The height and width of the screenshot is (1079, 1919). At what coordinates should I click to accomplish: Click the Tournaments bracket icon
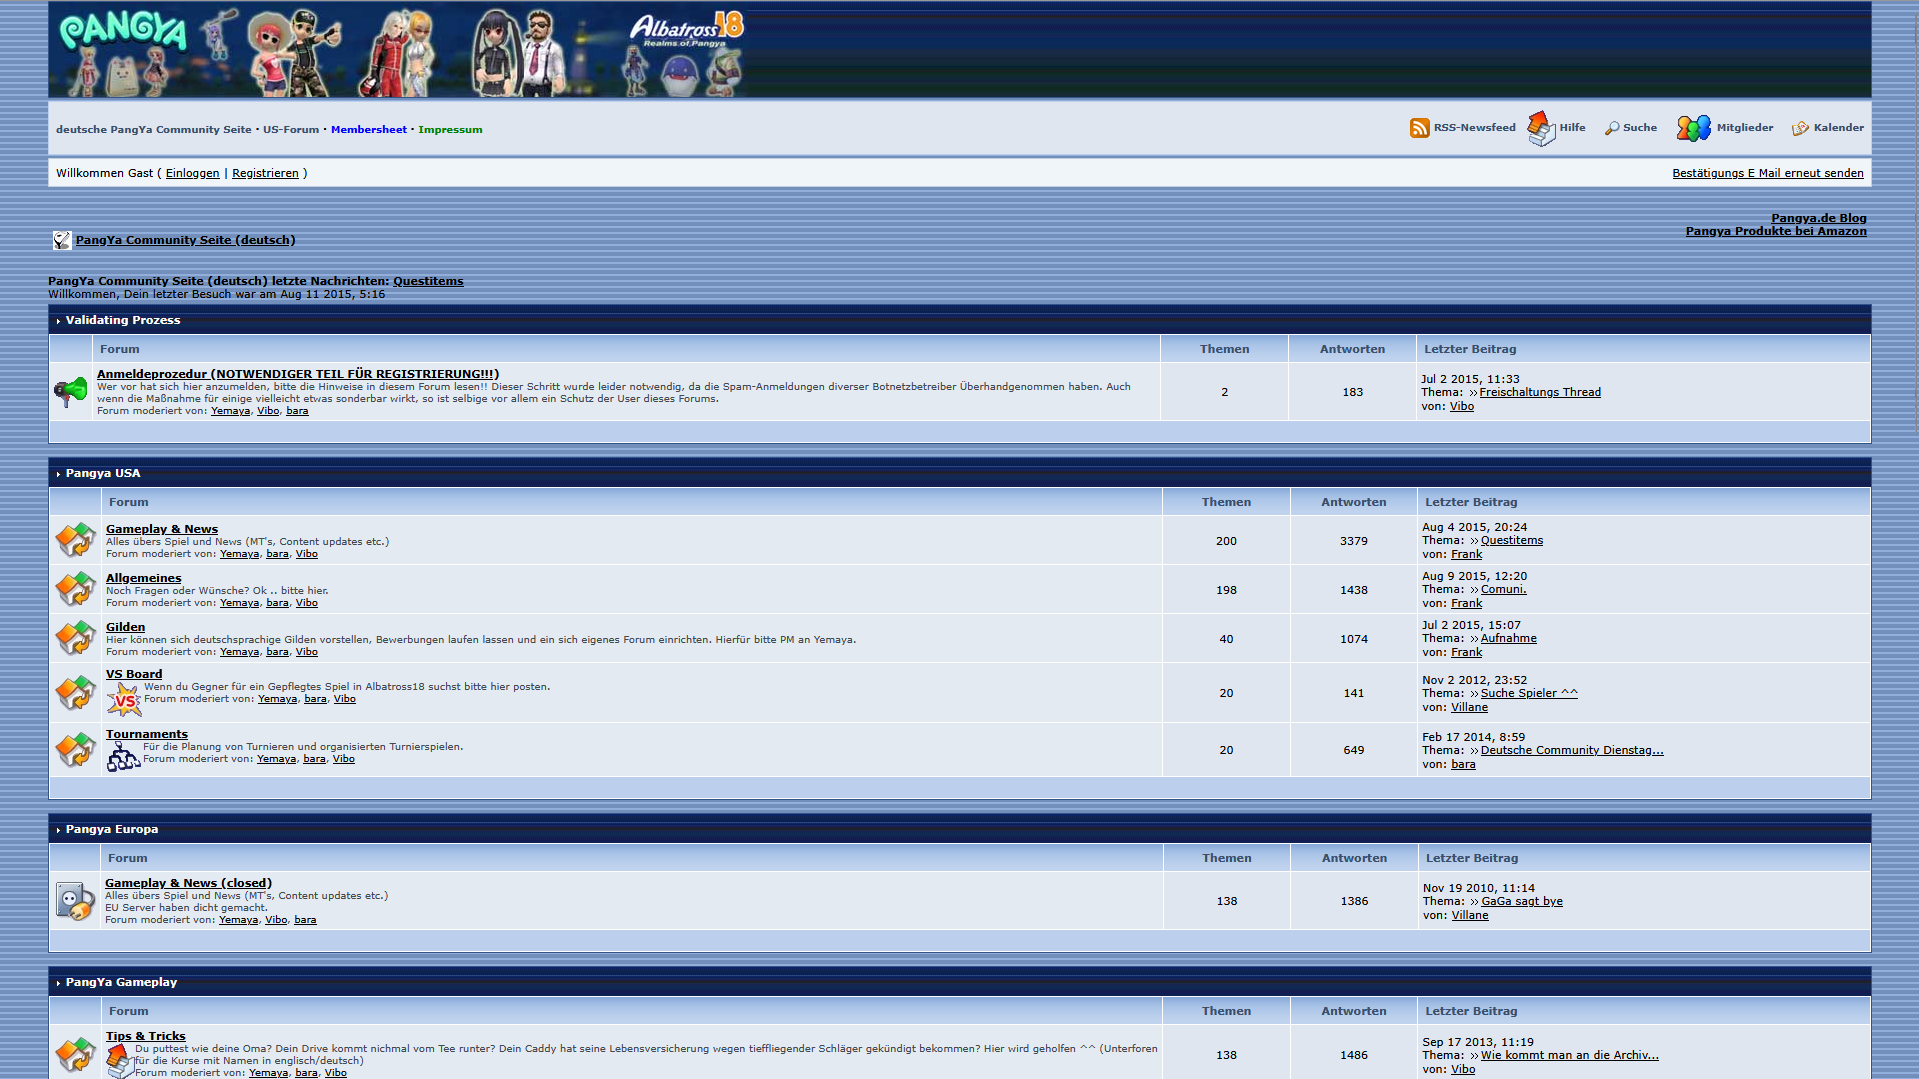click(123, 757)
